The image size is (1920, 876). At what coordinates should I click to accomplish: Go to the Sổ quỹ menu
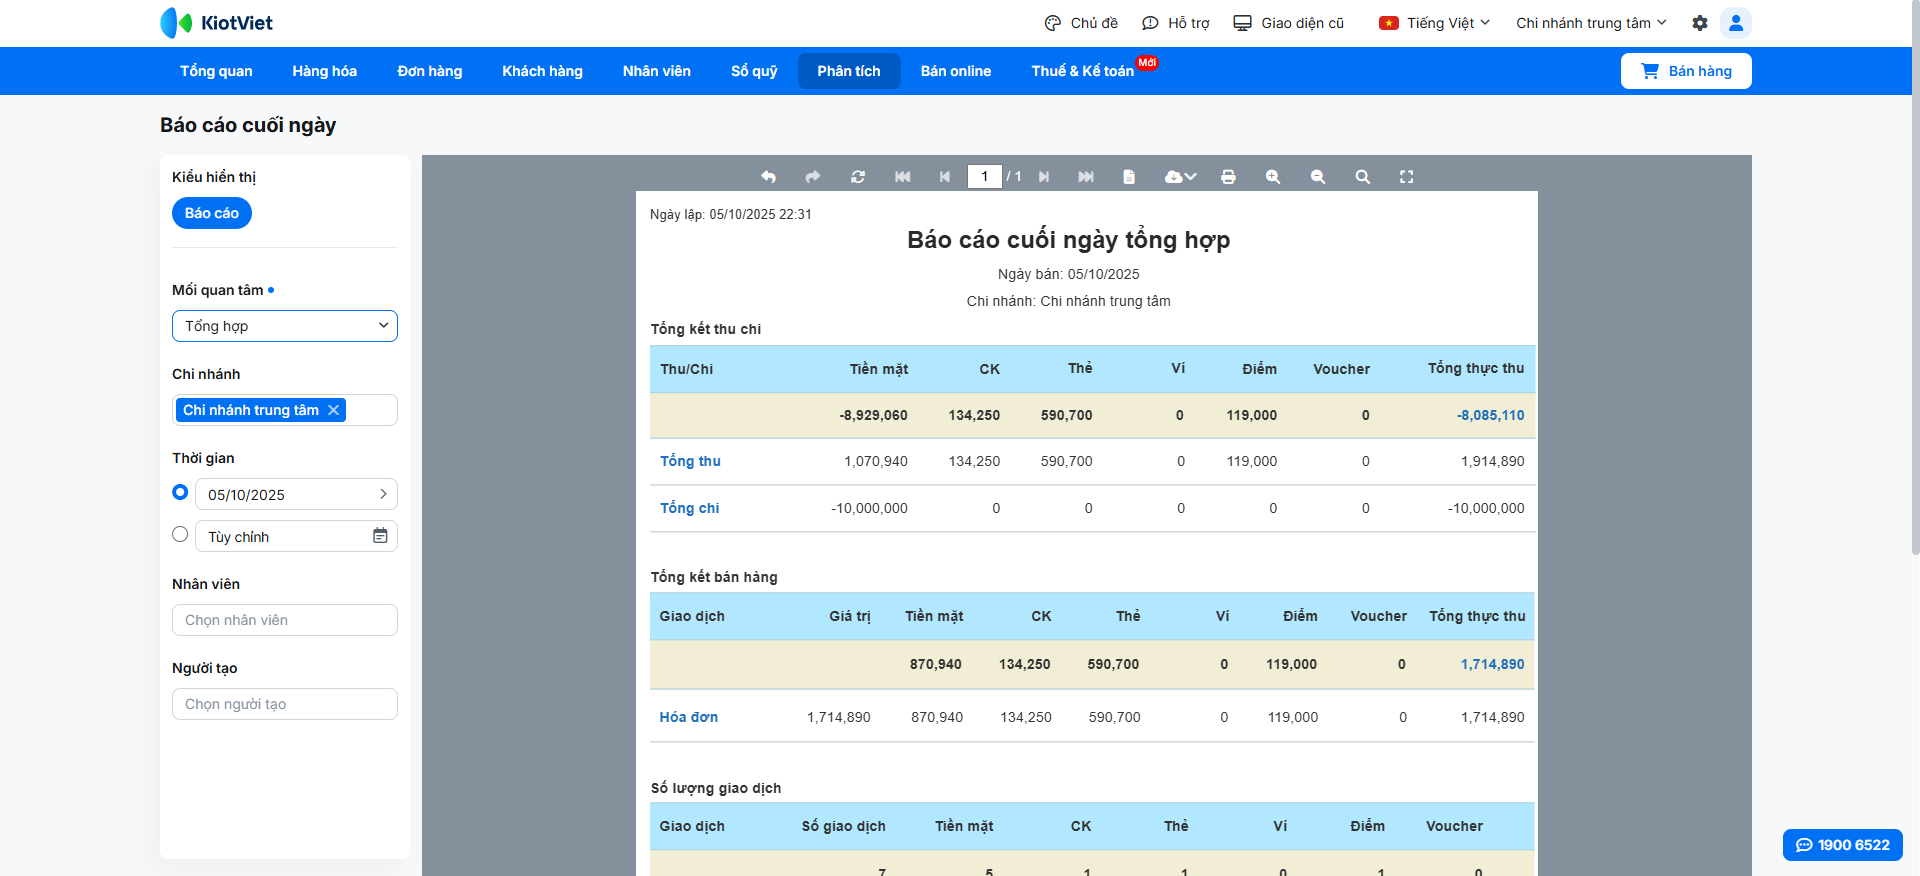pos(753,71)
